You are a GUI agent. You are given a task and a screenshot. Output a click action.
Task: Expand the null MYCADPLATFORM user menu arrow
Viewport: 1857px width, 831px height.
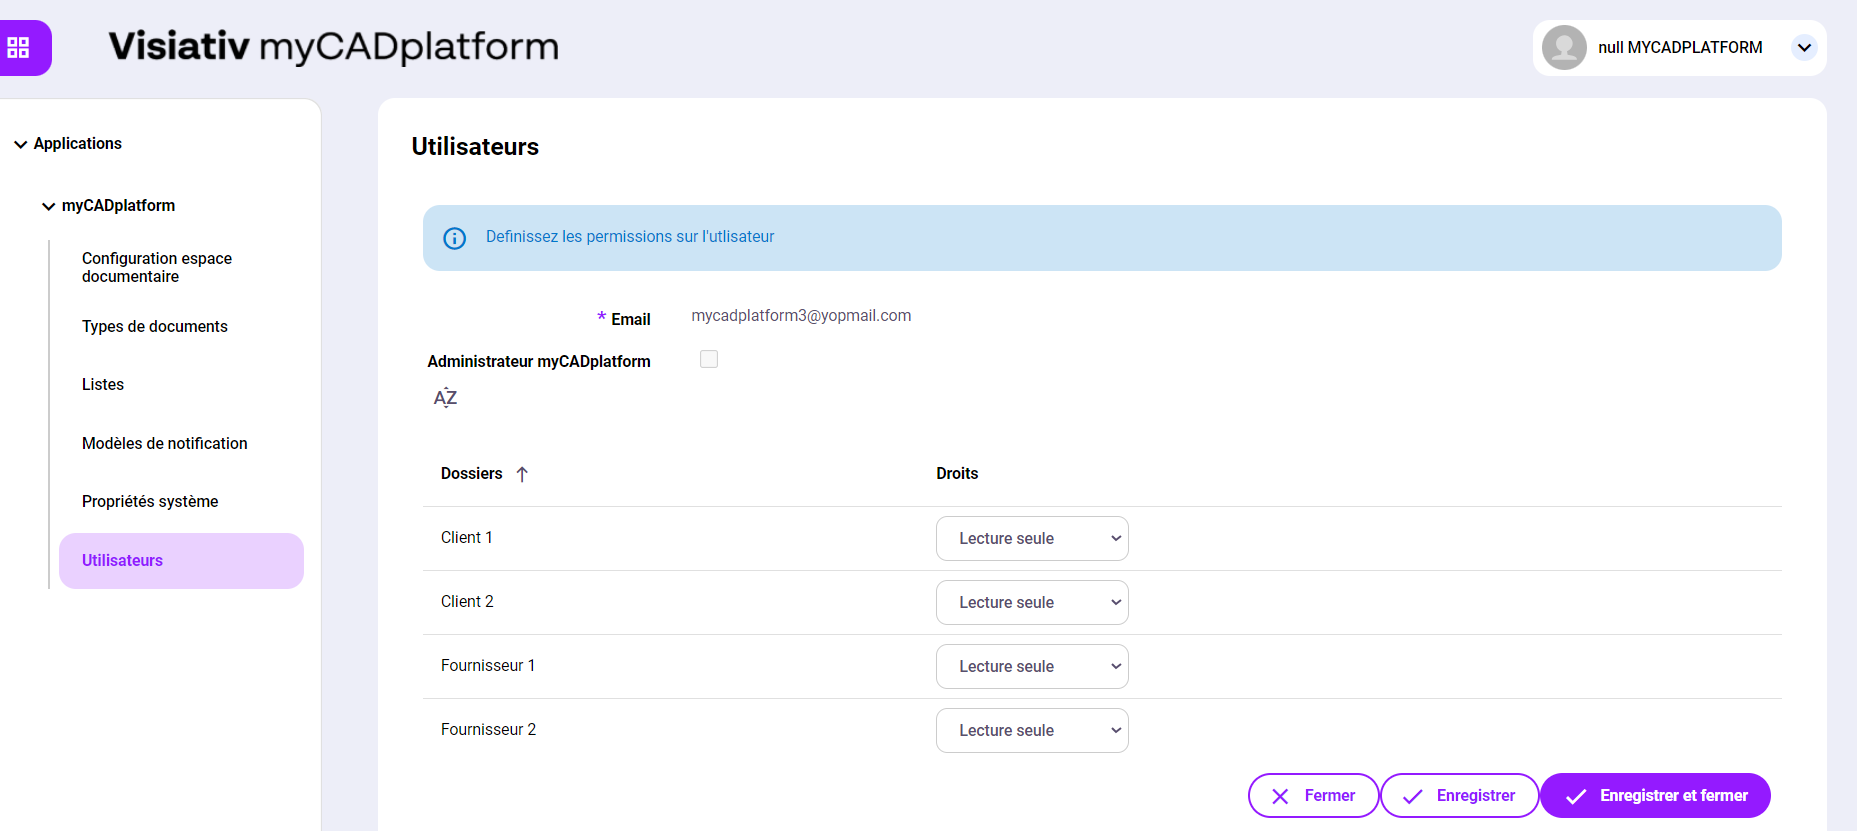click(1804, 47)
